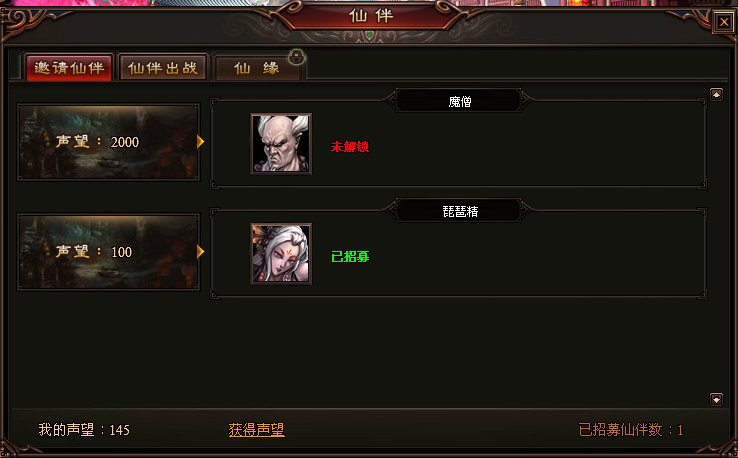
Task: Click the 魔僧 character portrait
Action: coord(281,144)
